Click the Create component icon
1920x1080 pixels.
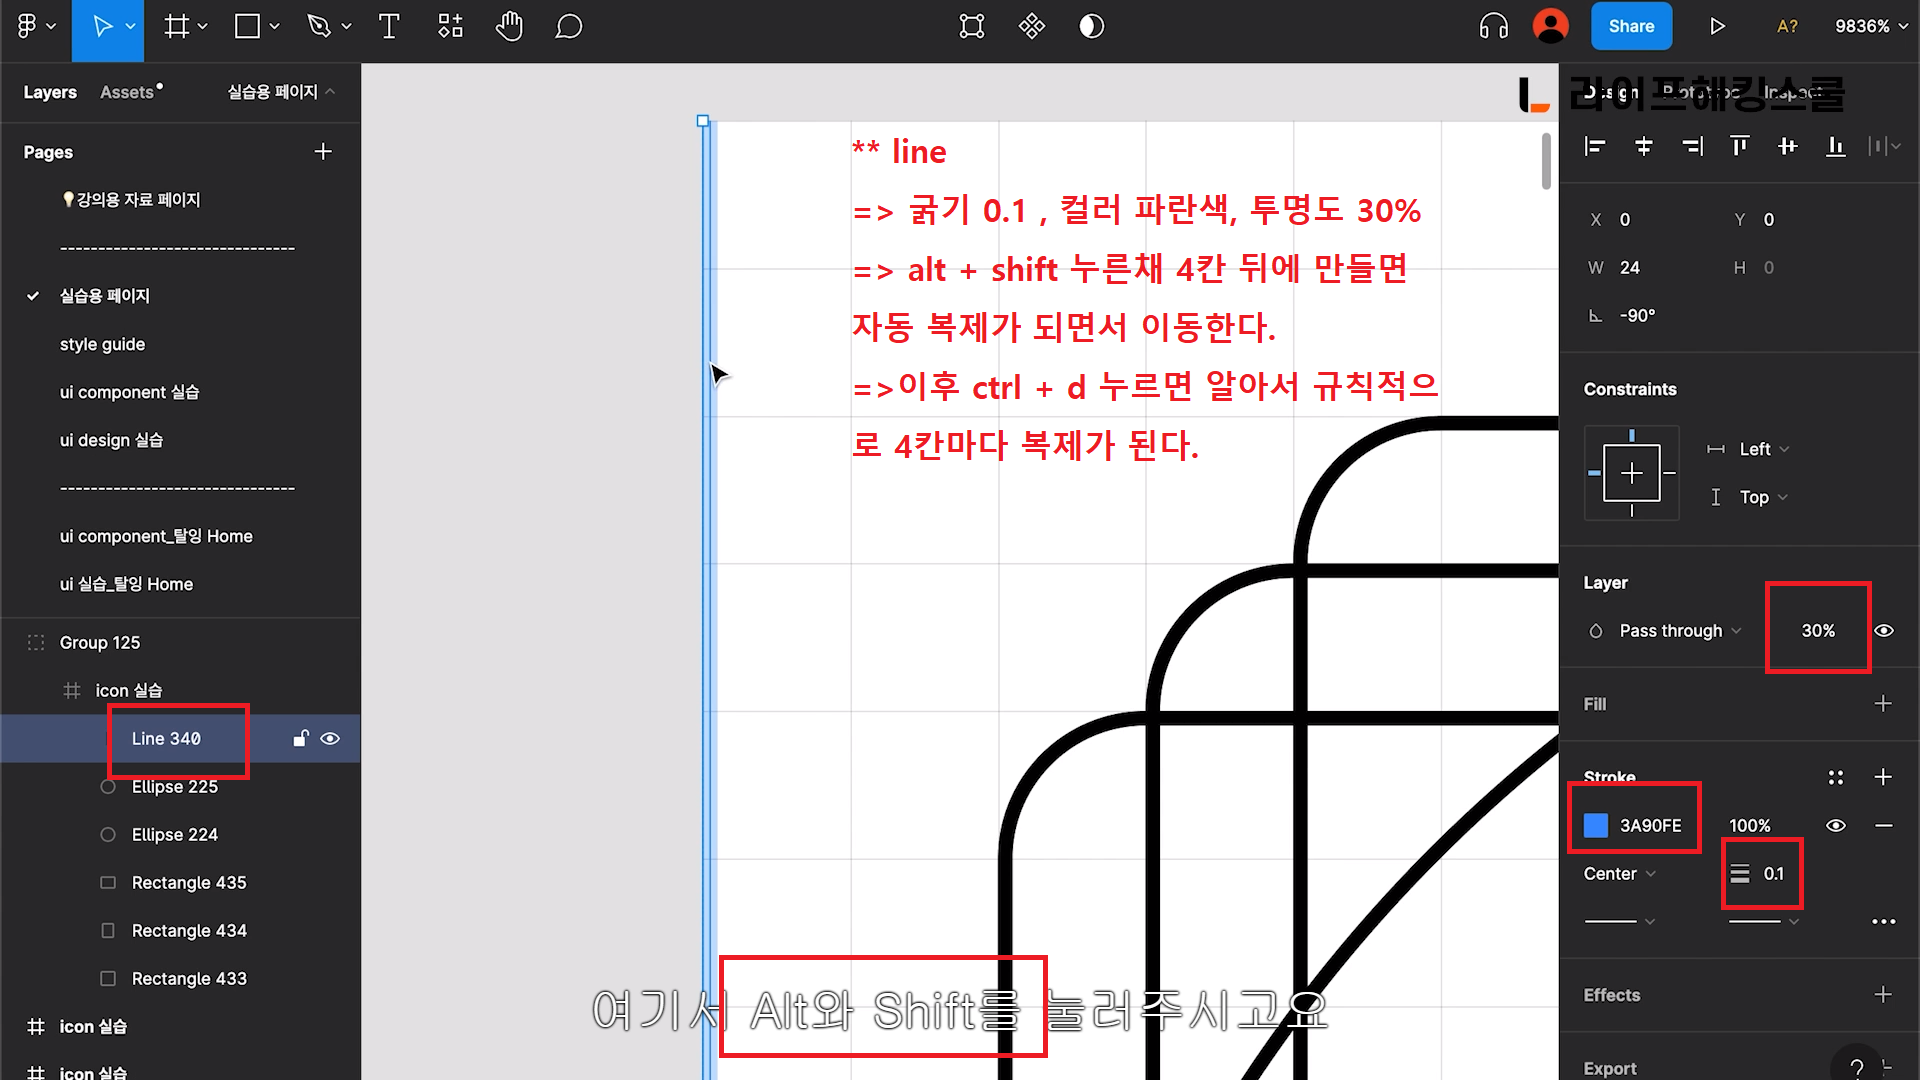point(1031,27)
